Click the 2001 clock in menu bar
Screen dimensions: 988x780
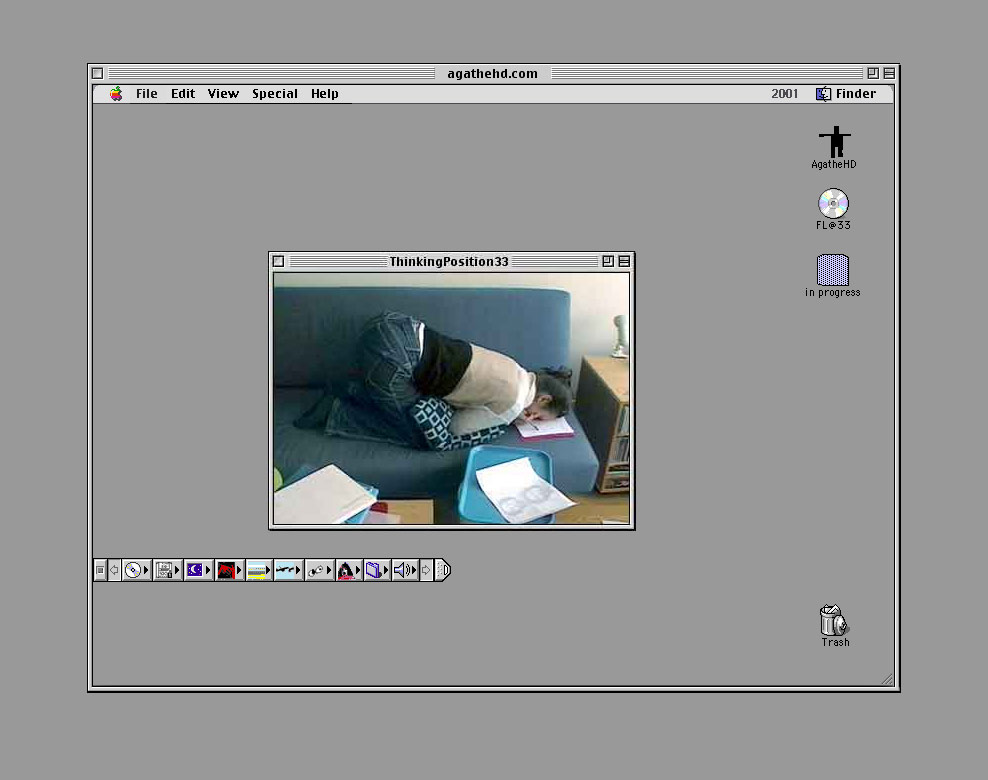[x=784, y=94]
